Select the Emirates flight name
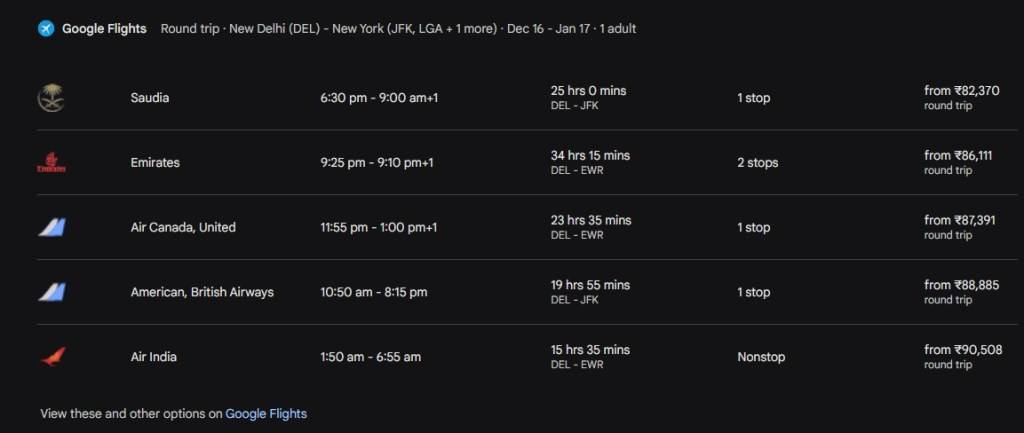 click(x=155, y=163)
